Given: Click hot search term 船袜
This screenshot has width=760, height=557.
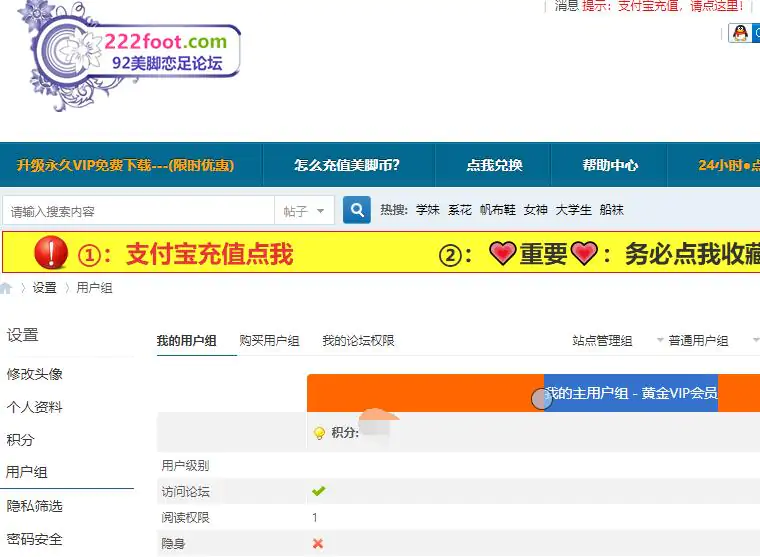Looking at the screenshot, I should pos(611,210).
